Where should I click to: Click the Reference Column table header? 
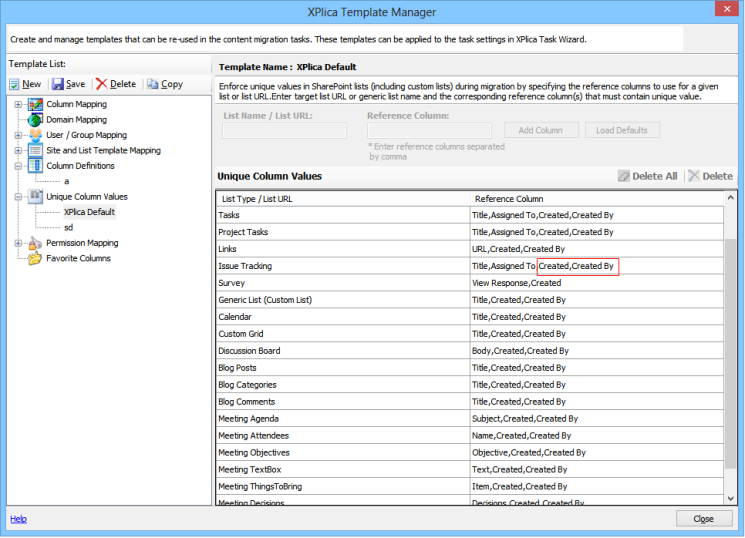pyautogui.click(x=597, y=199)
